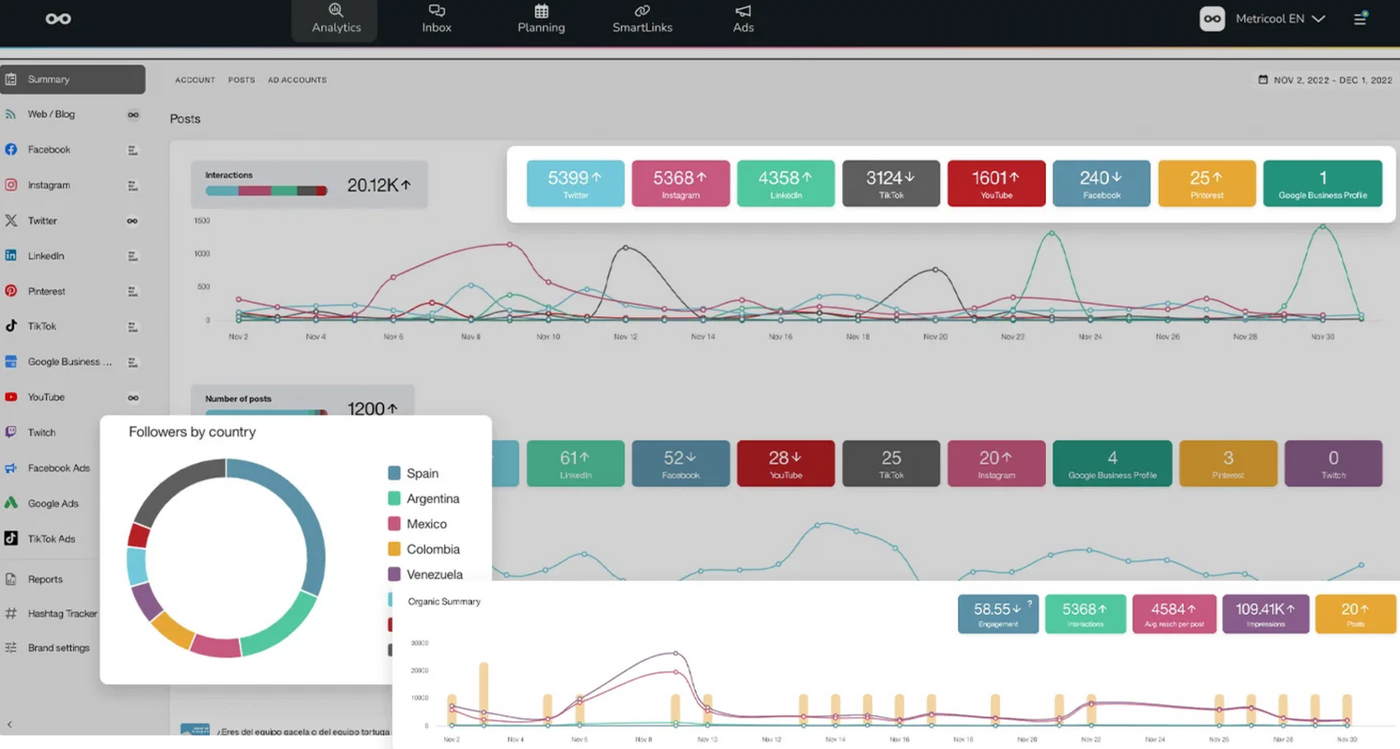The image size is (1400, 749).
Task: Click the Engagement 58.55 summary card
Action: [997, 614]
